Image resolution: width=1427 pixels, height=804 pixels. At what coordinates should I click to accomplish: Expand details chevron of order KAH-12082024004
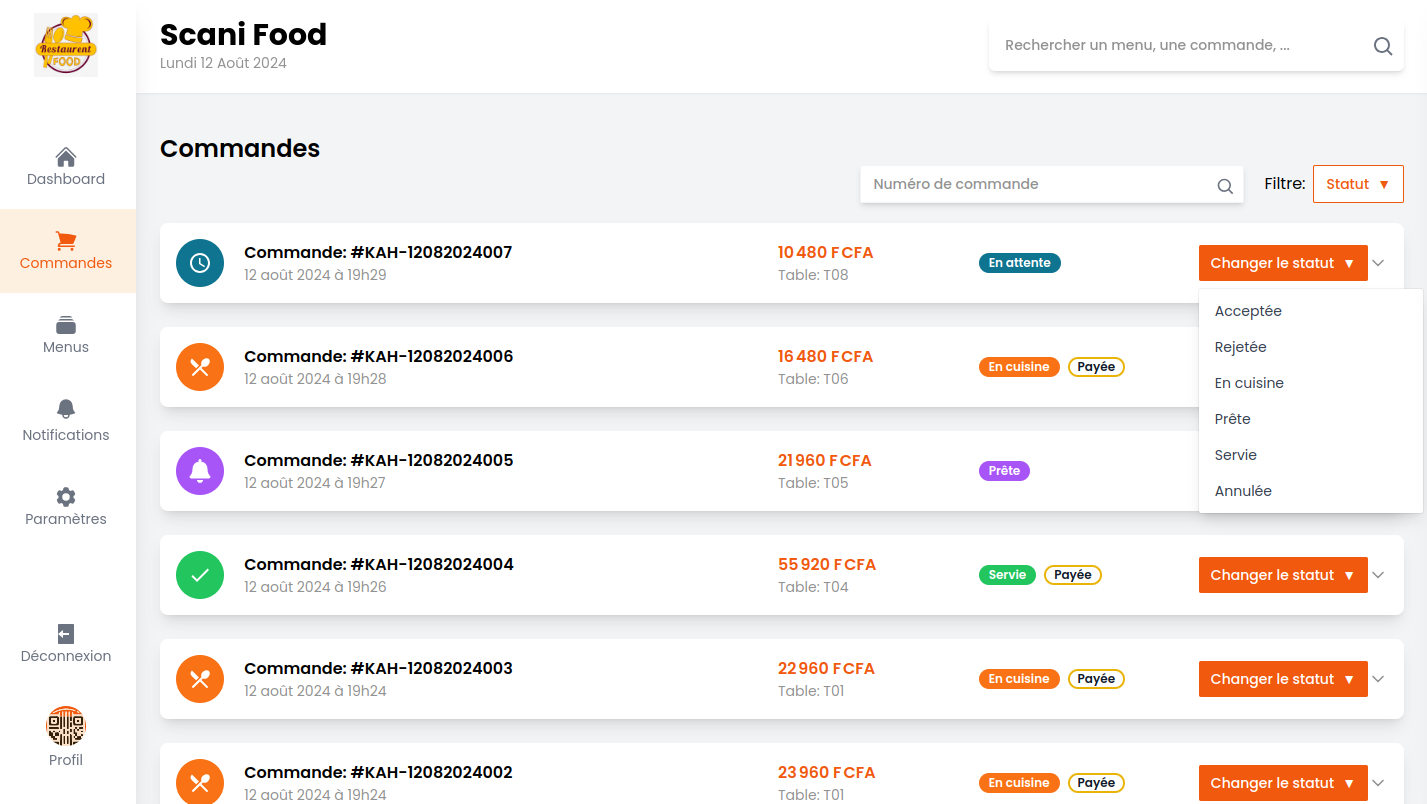pyautogui.click(x=1378, y=575)
